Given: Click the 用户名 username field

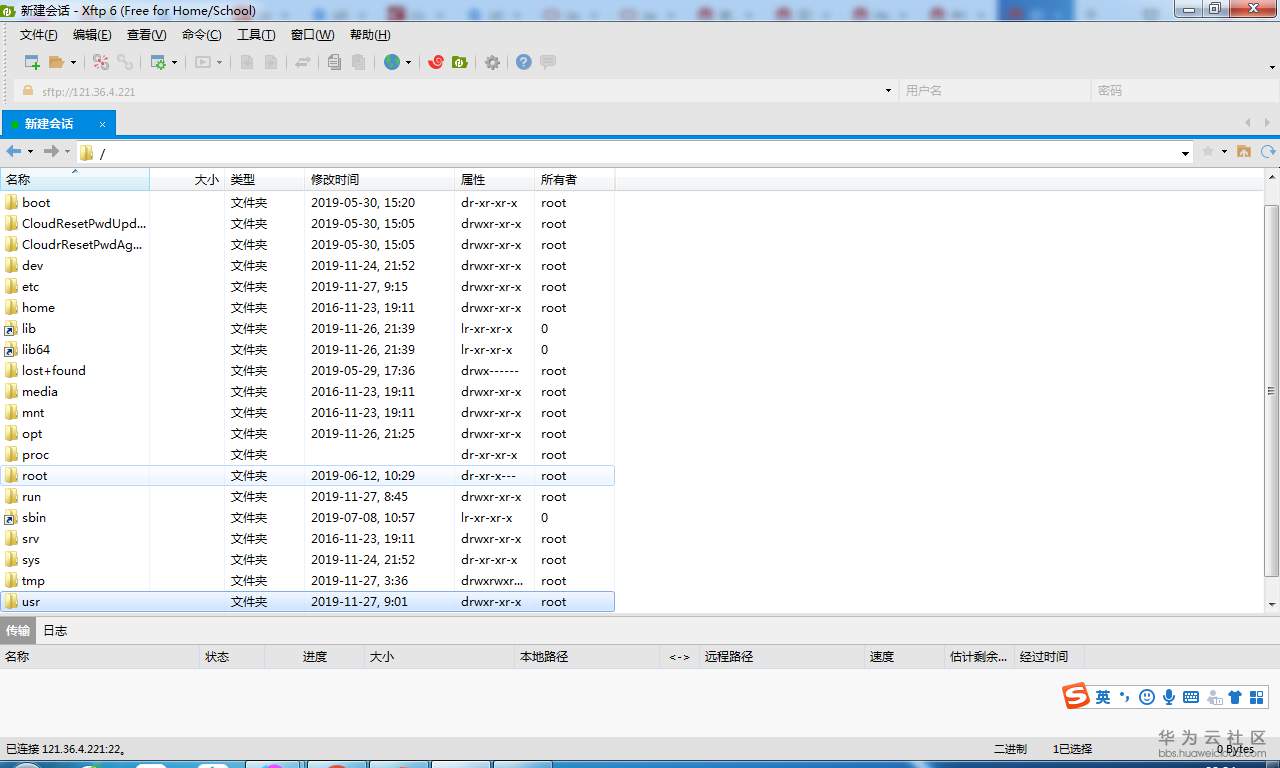Looking at the screenshot, I should click(x=994, y=91).
